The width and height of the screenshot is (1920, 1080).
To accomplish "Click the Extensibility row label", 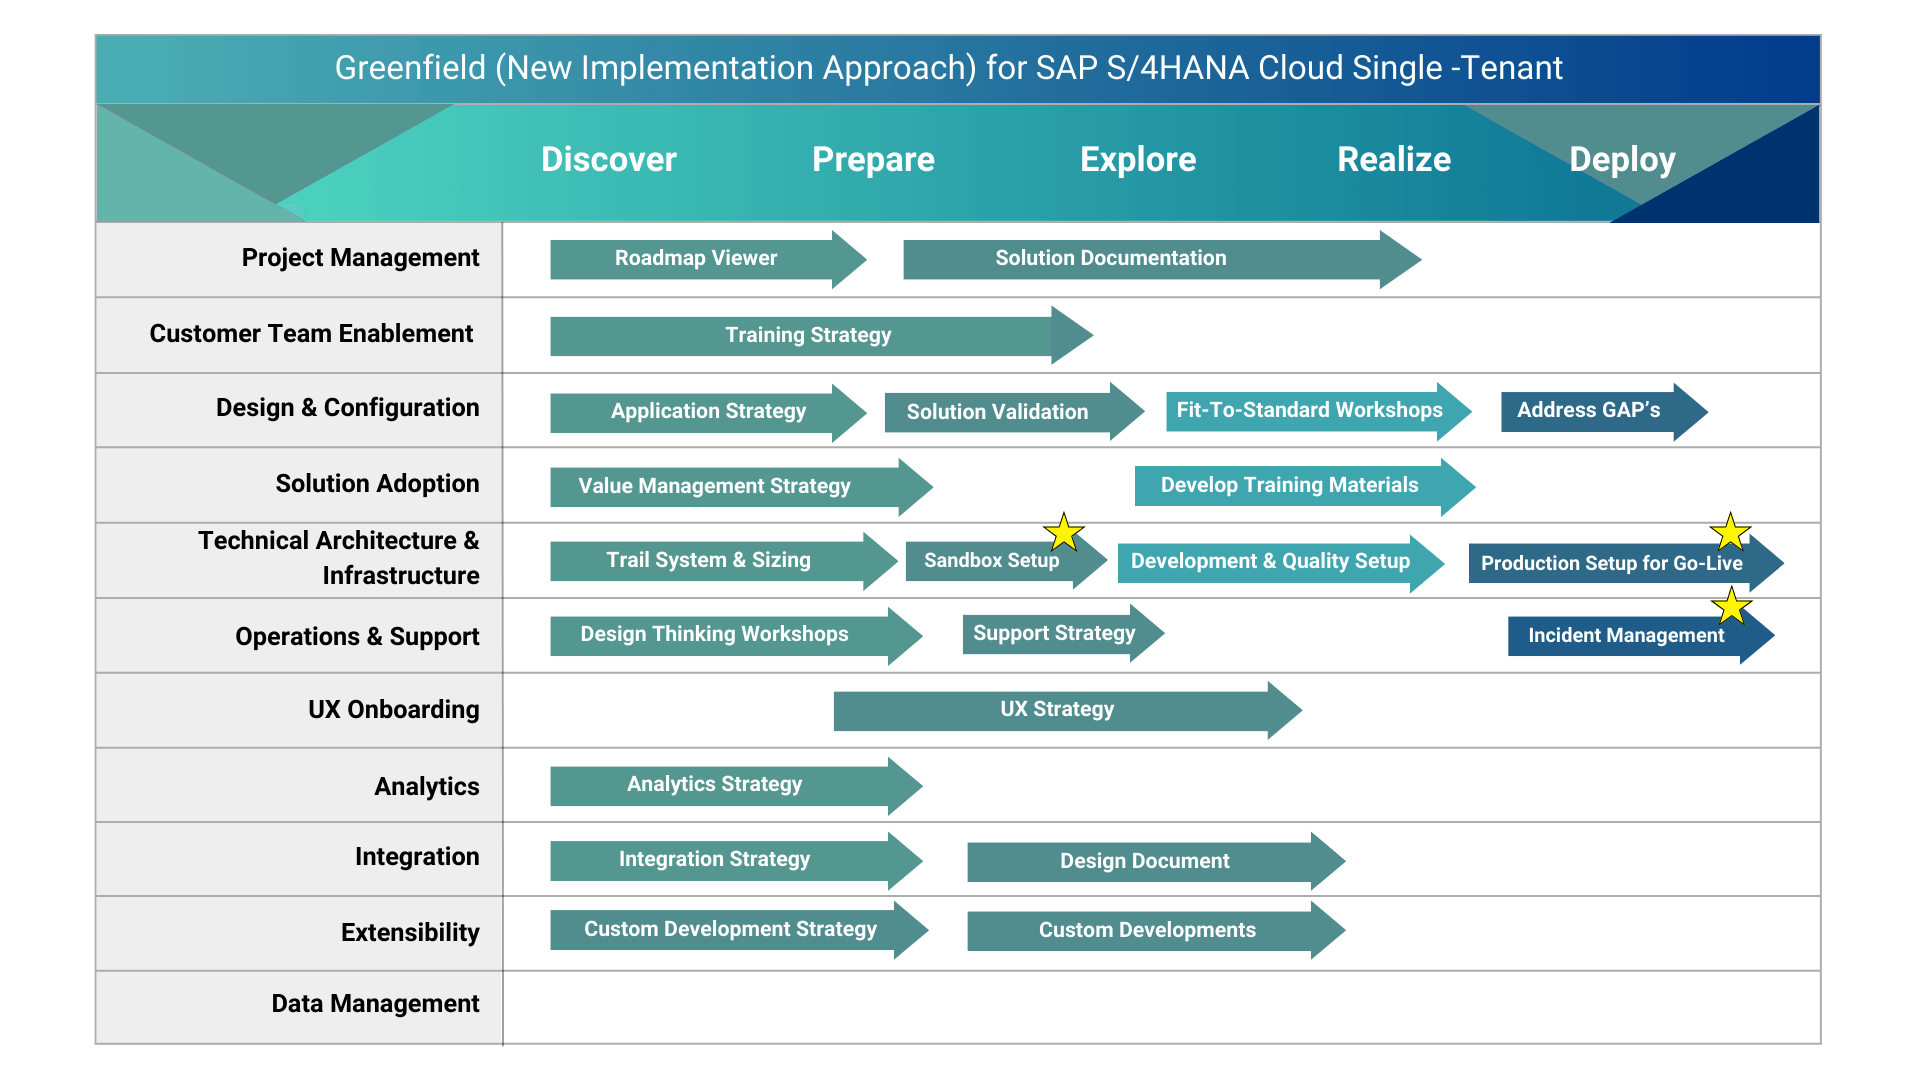I will pos(410,933).
